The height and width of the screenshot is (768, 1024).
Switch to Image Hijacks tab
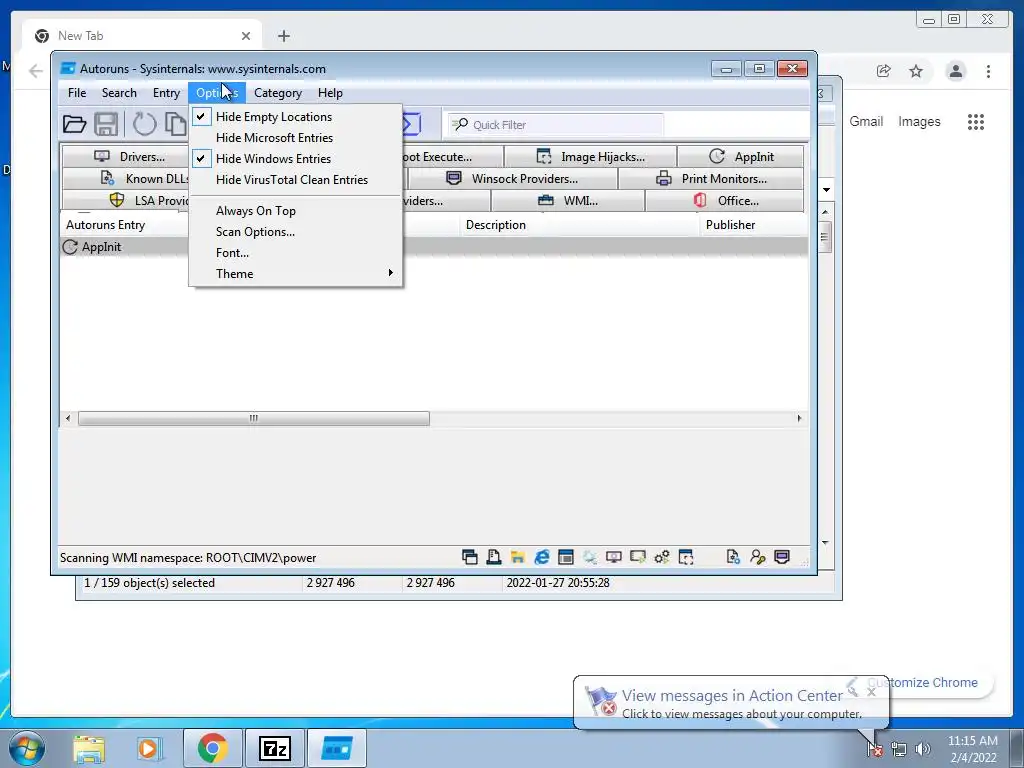pos(590,157)
